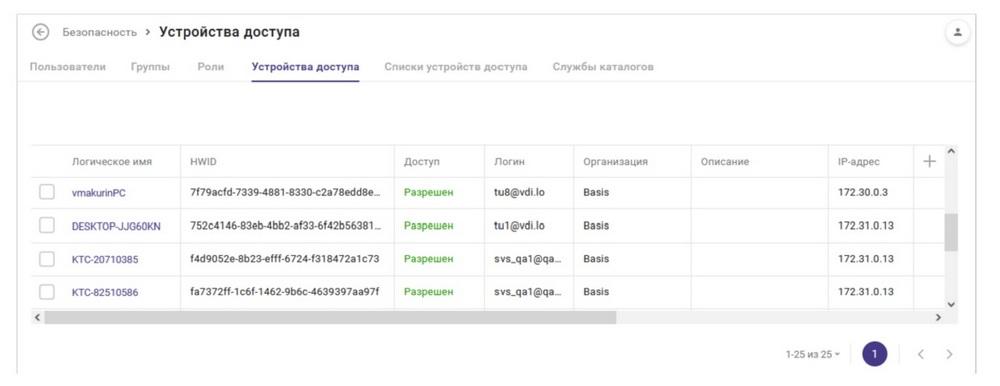Check the DESKTOP-JJG60KN row checkbox
Image resolution: width=1000 pixels, height=386 pixels.
tap(47, 225)
